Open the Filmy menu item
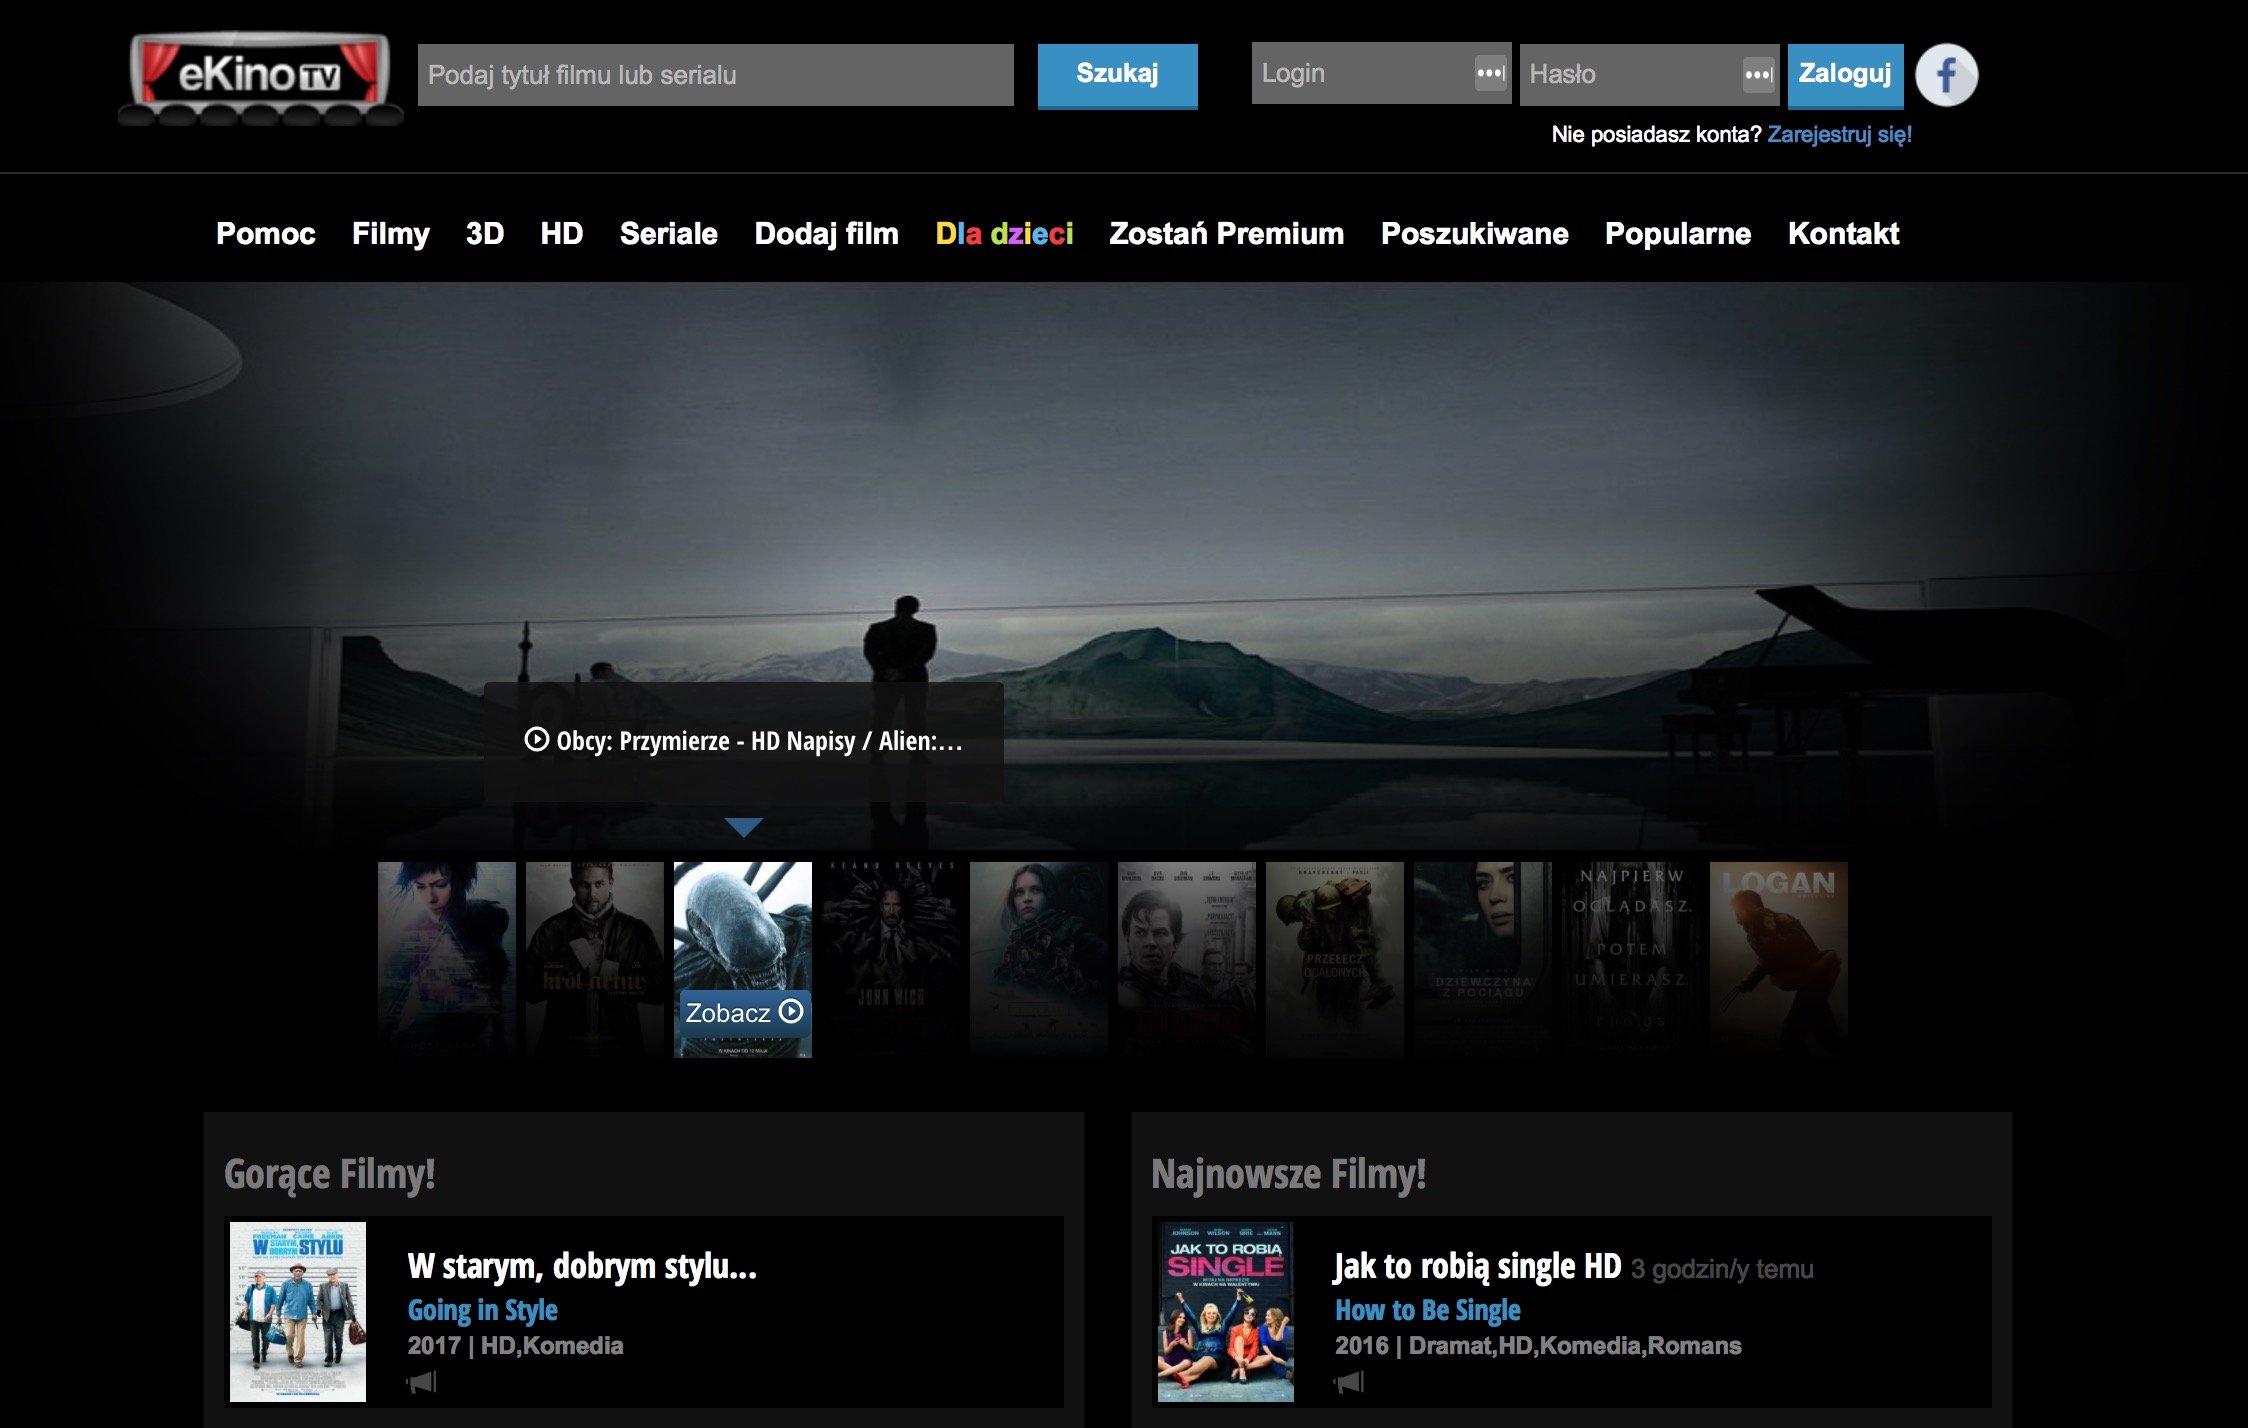Screen dimensions: 2248x1428 point(391,233)
